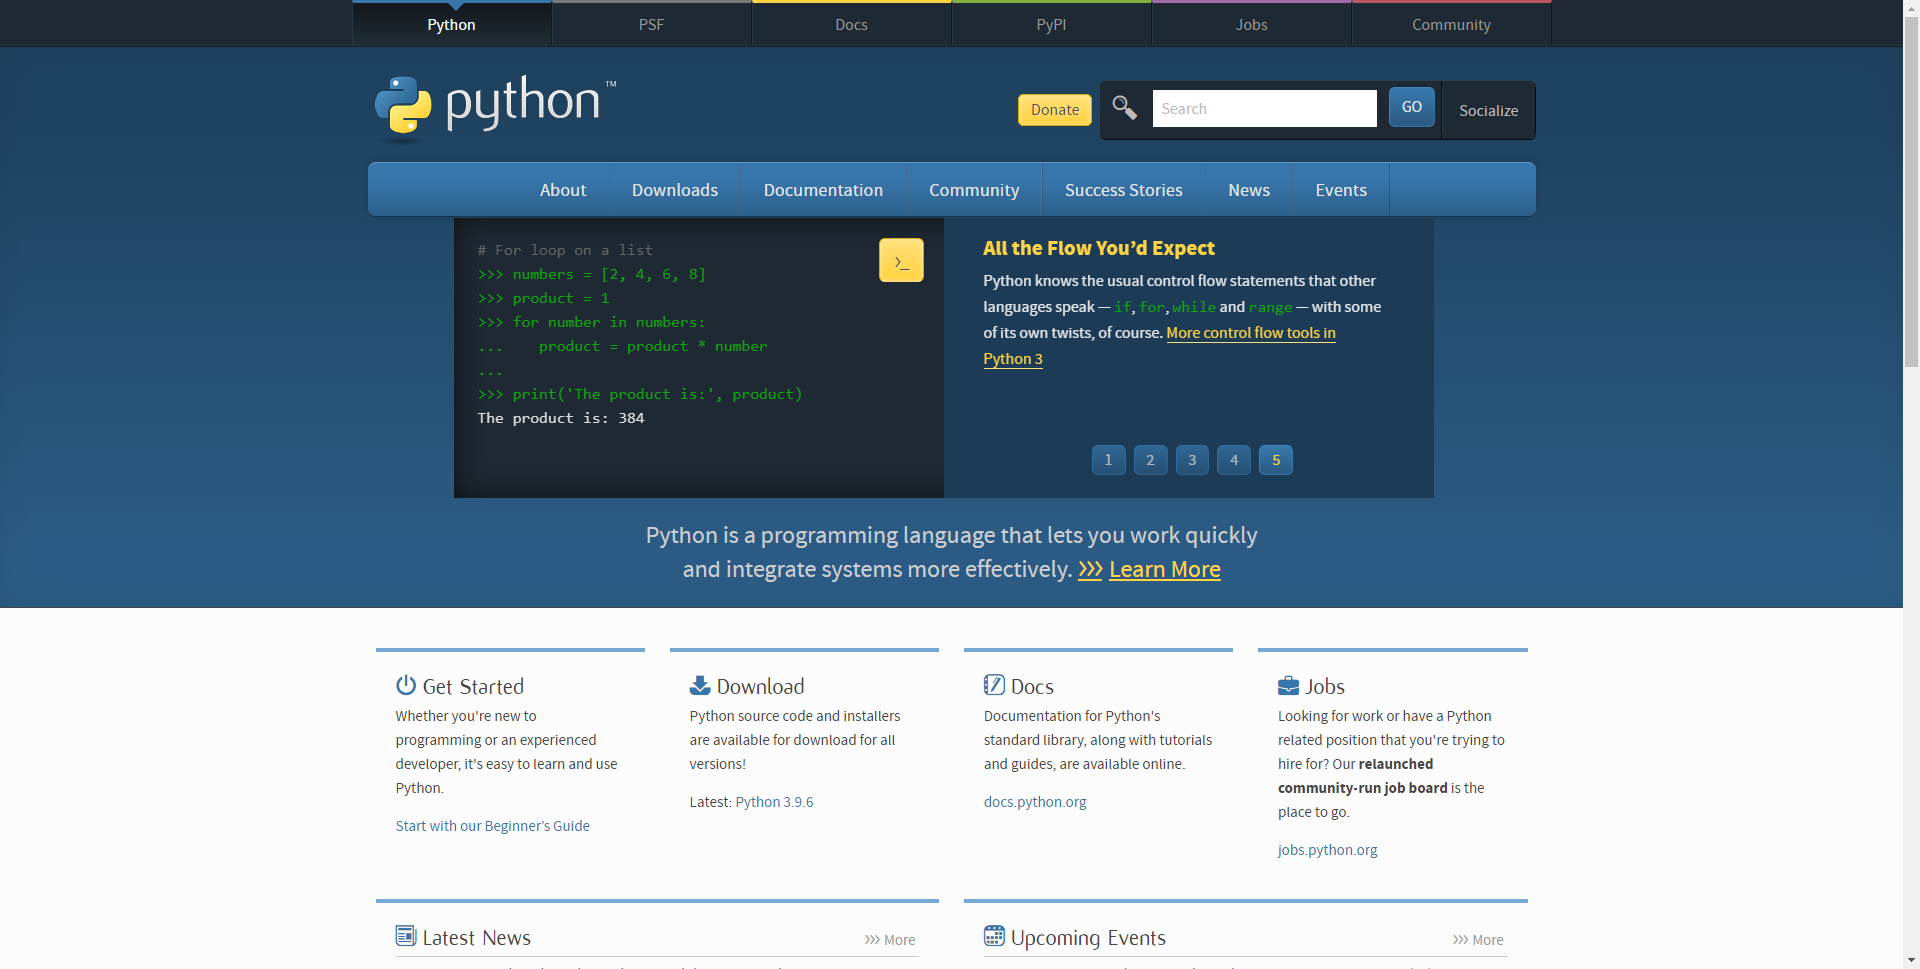
Task: Click the Donate button
Action: [x=1055, y=110]
